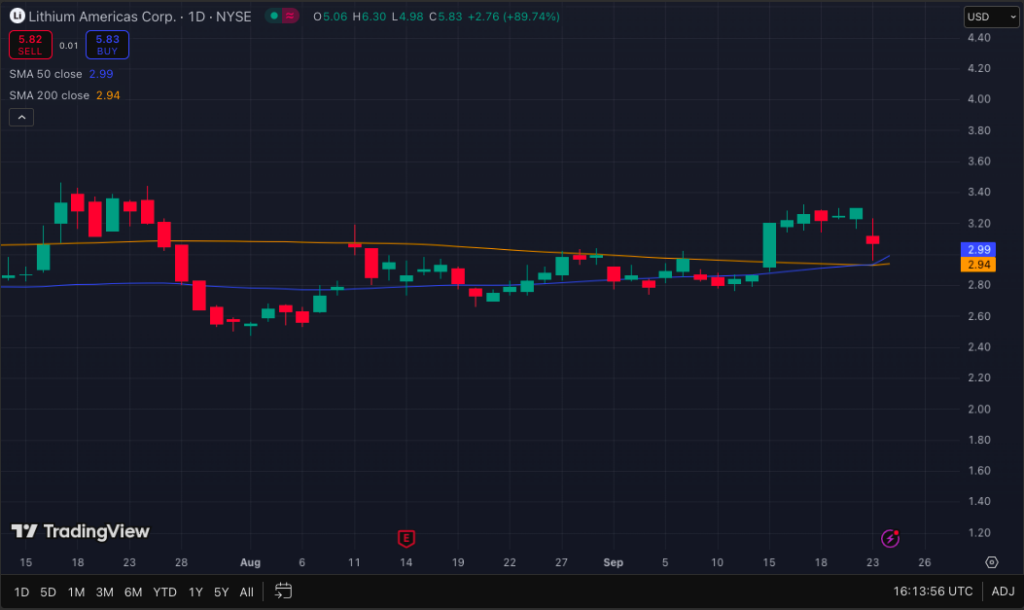Click the earnings 'E' marker on the timeline

point(406,538)
